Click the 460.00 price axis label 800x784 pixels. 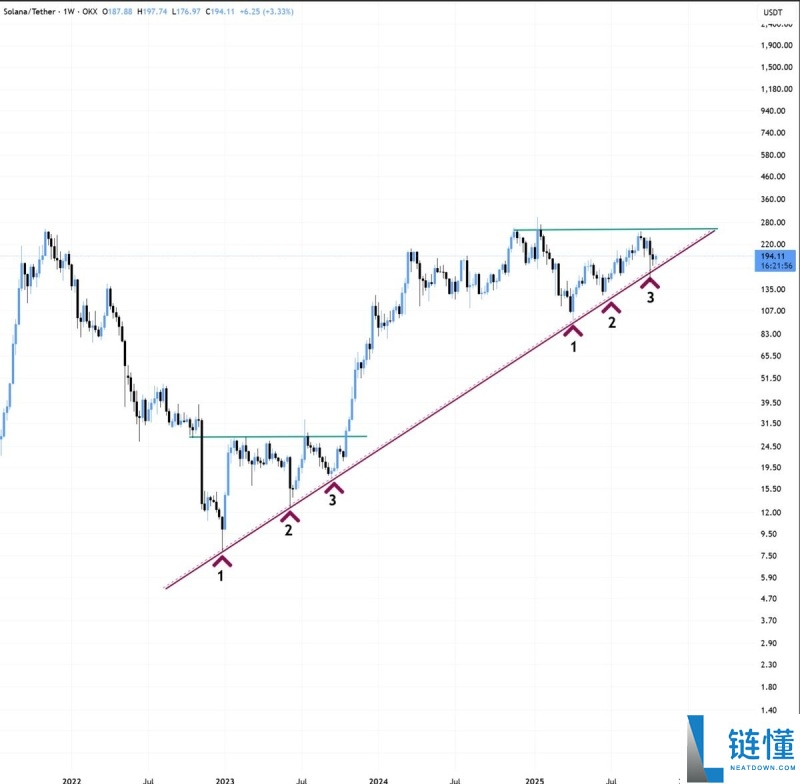click(773, 176)
